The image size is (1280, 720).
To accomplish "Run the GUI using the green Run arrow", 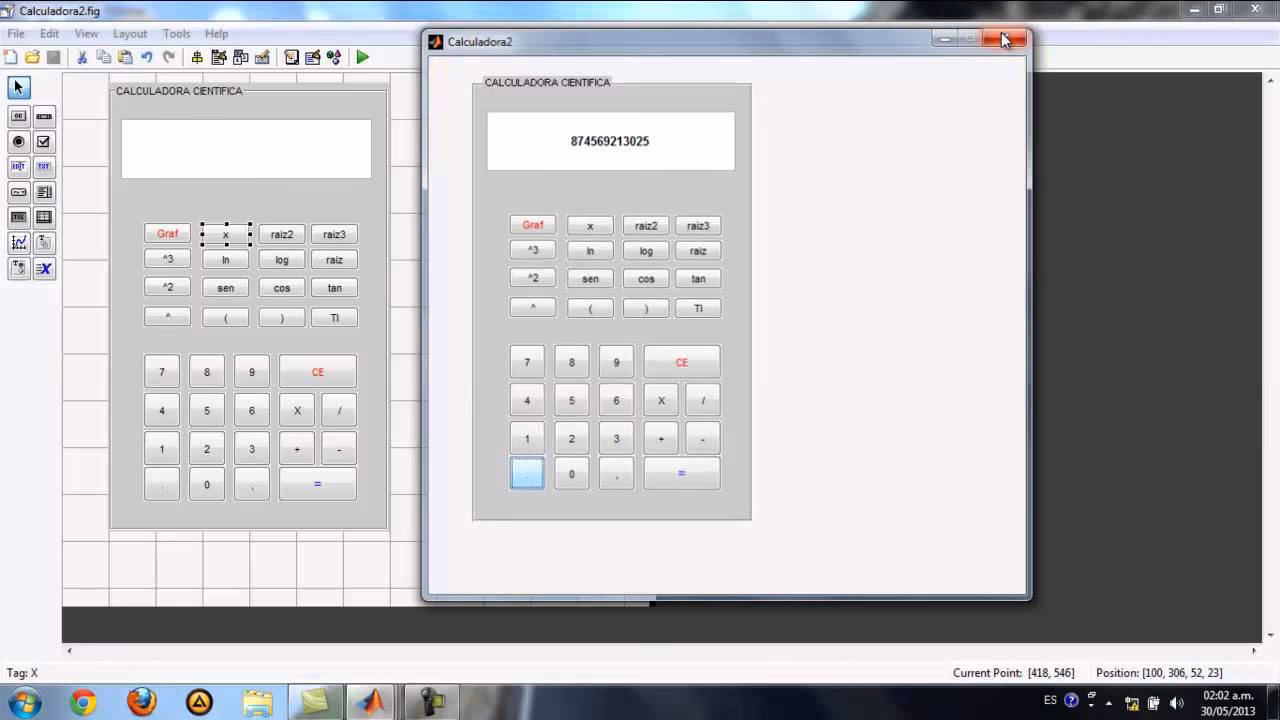I will (362, 57).
